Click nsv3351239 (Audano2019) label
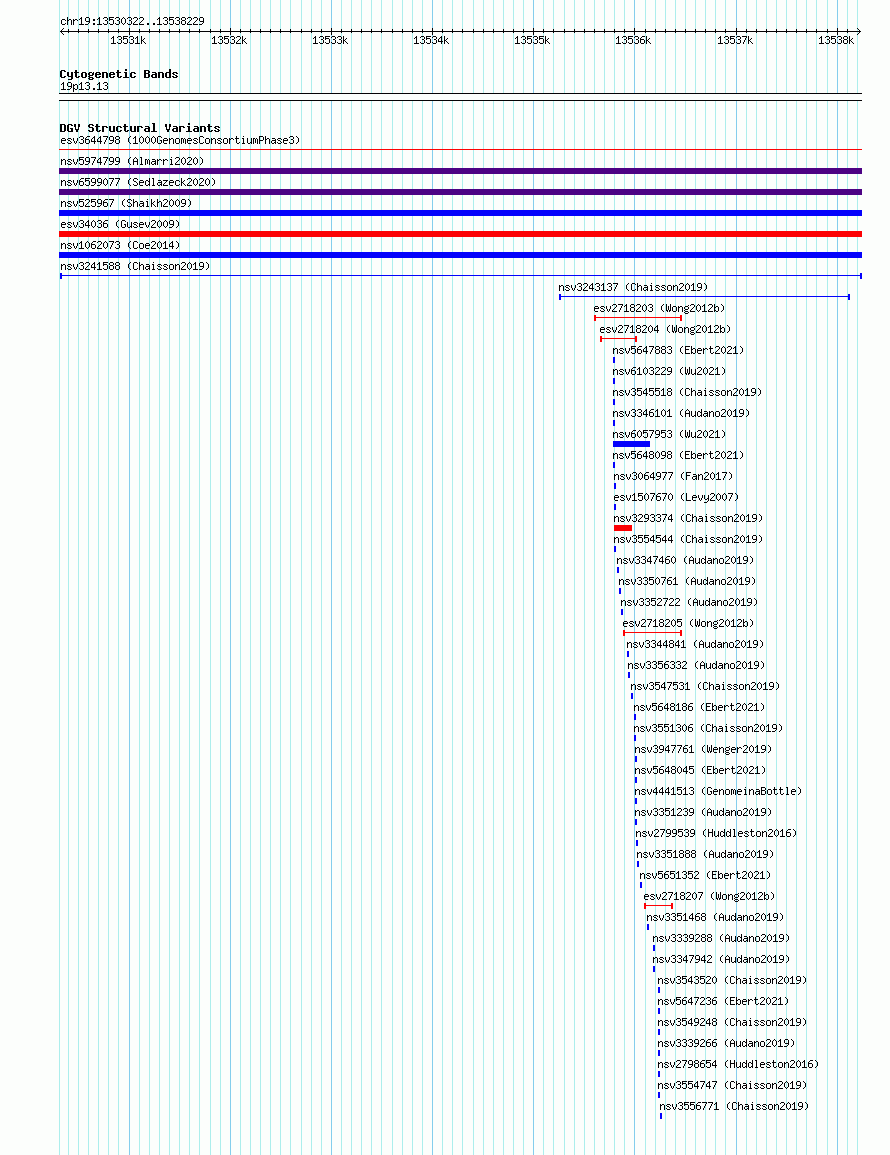 pos(703,812)
